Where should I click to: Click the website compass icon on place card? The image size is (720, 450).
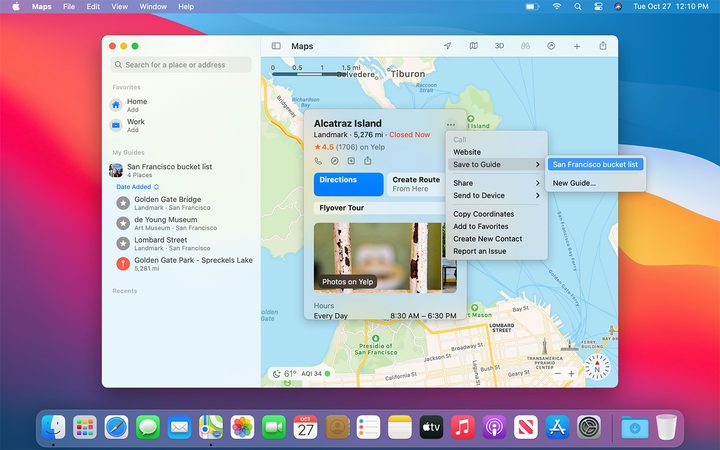pos(335,161)
